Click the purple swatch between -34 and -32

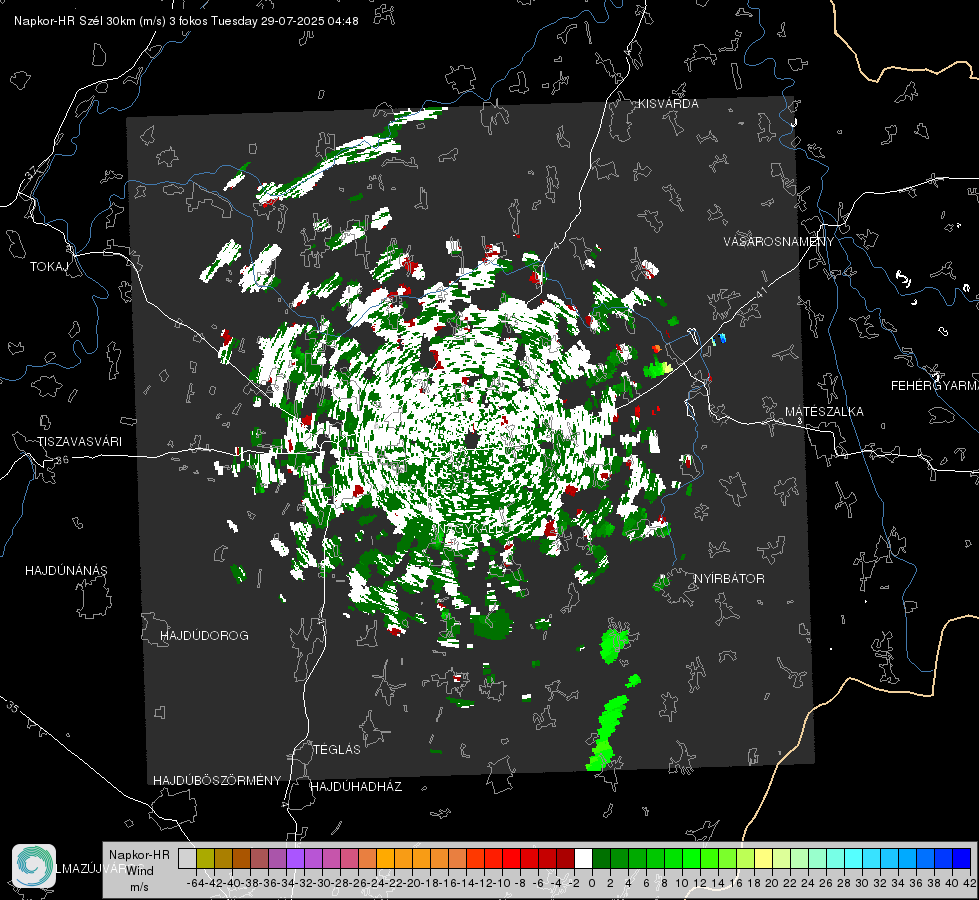[x=295, y=858]
